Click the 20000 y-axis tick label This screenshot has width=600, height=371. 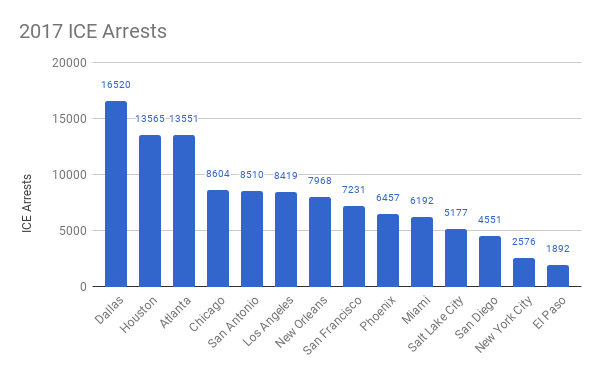click(x=69, y=63)
